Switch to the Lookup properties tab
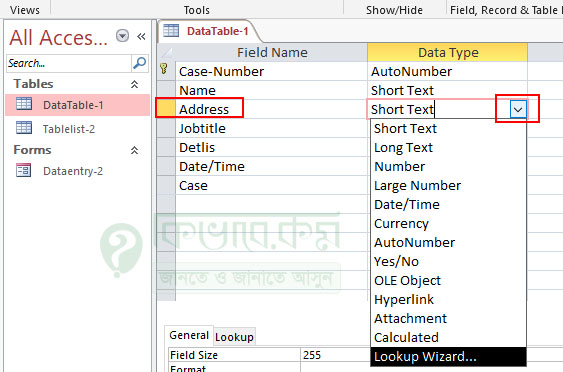The width and height of the screenshot is (563, 372). pyautogui.click(x=234, y=337)
